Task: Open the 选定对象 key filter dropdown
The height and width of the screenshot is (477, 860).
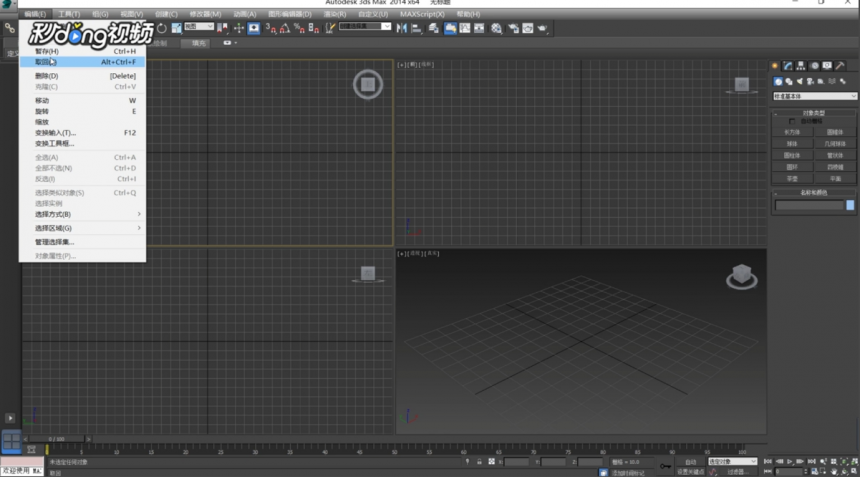Action: (x=733, y=462)
